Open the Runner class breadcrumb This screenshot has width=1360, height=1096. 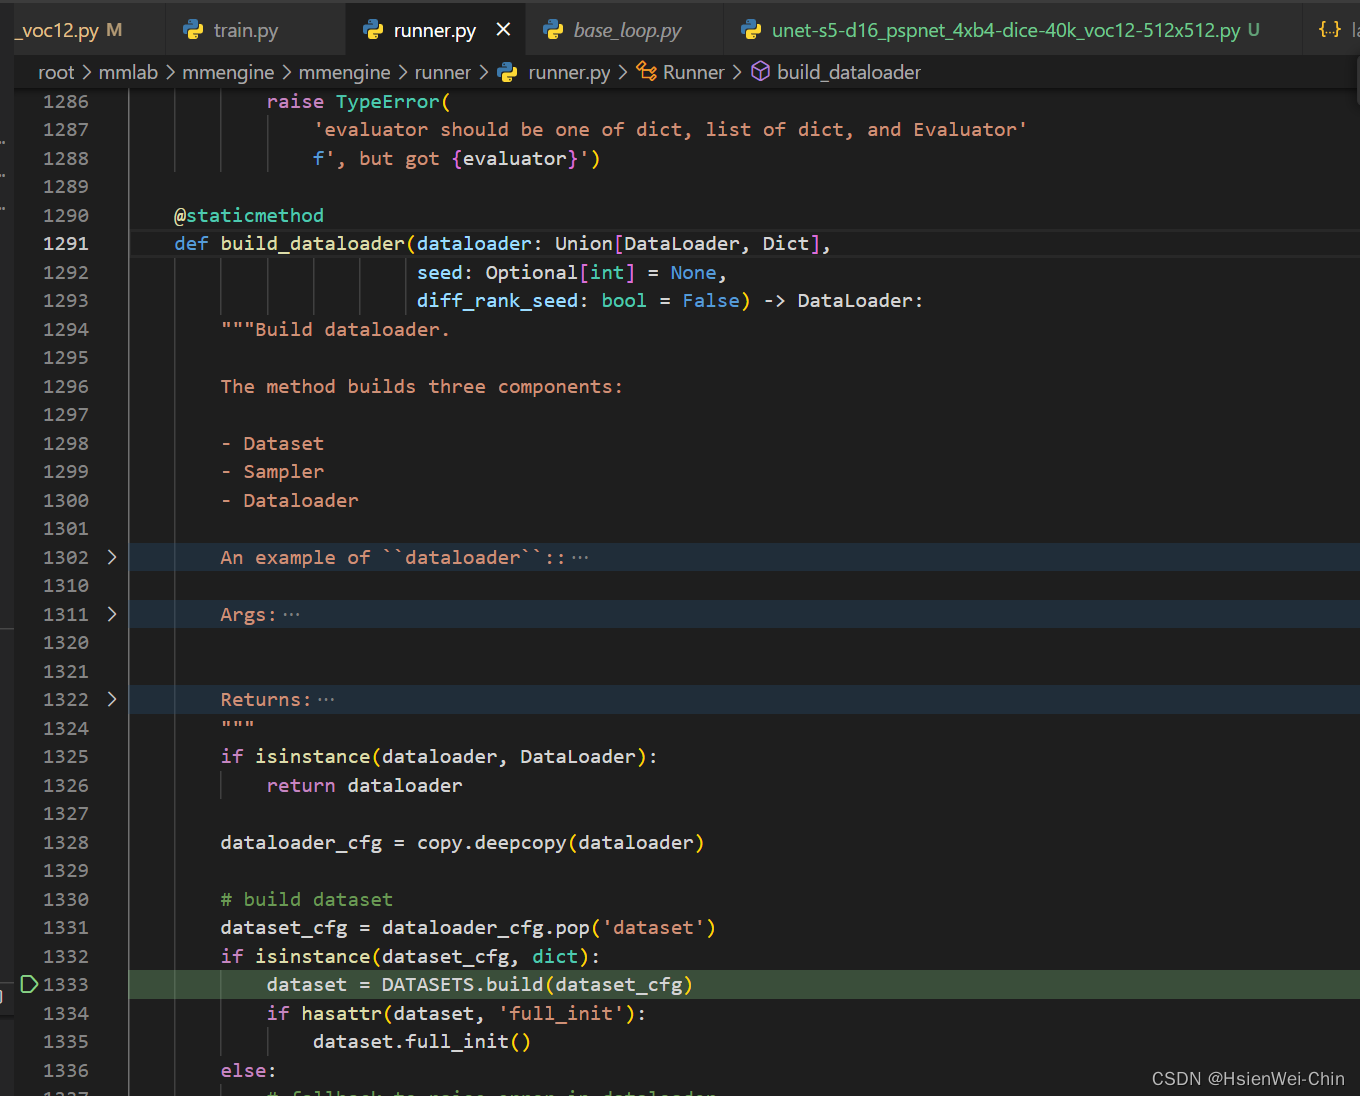coord(693,72)
